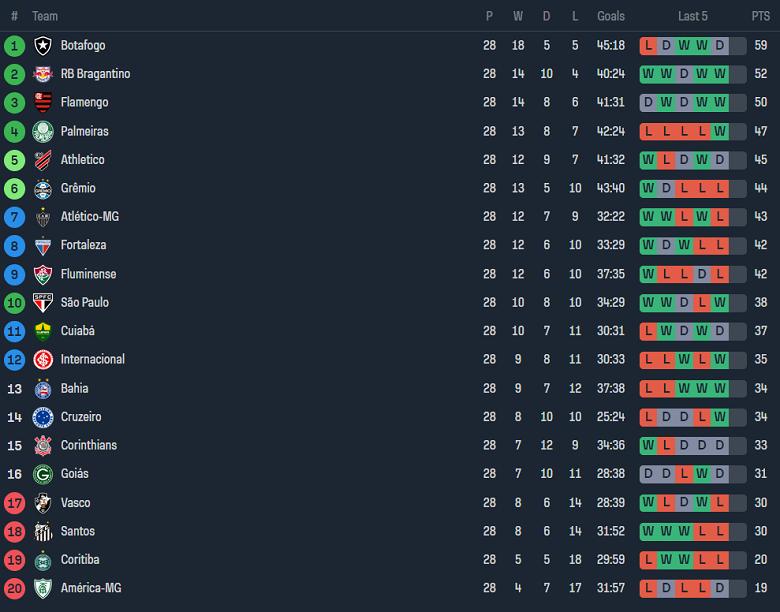Open the Cuiabá team badge

pyautogui.click(x=42, y=331)
